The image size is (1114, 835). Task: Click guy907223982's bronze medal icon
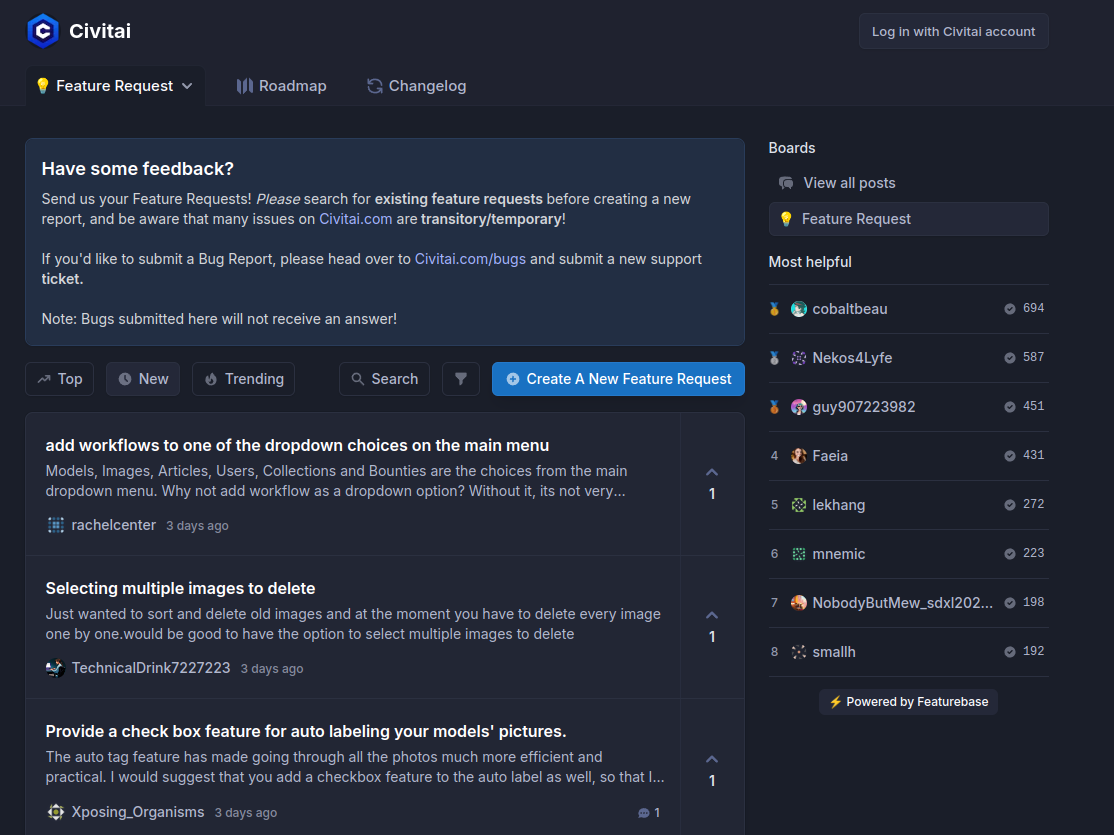[774, 407]
